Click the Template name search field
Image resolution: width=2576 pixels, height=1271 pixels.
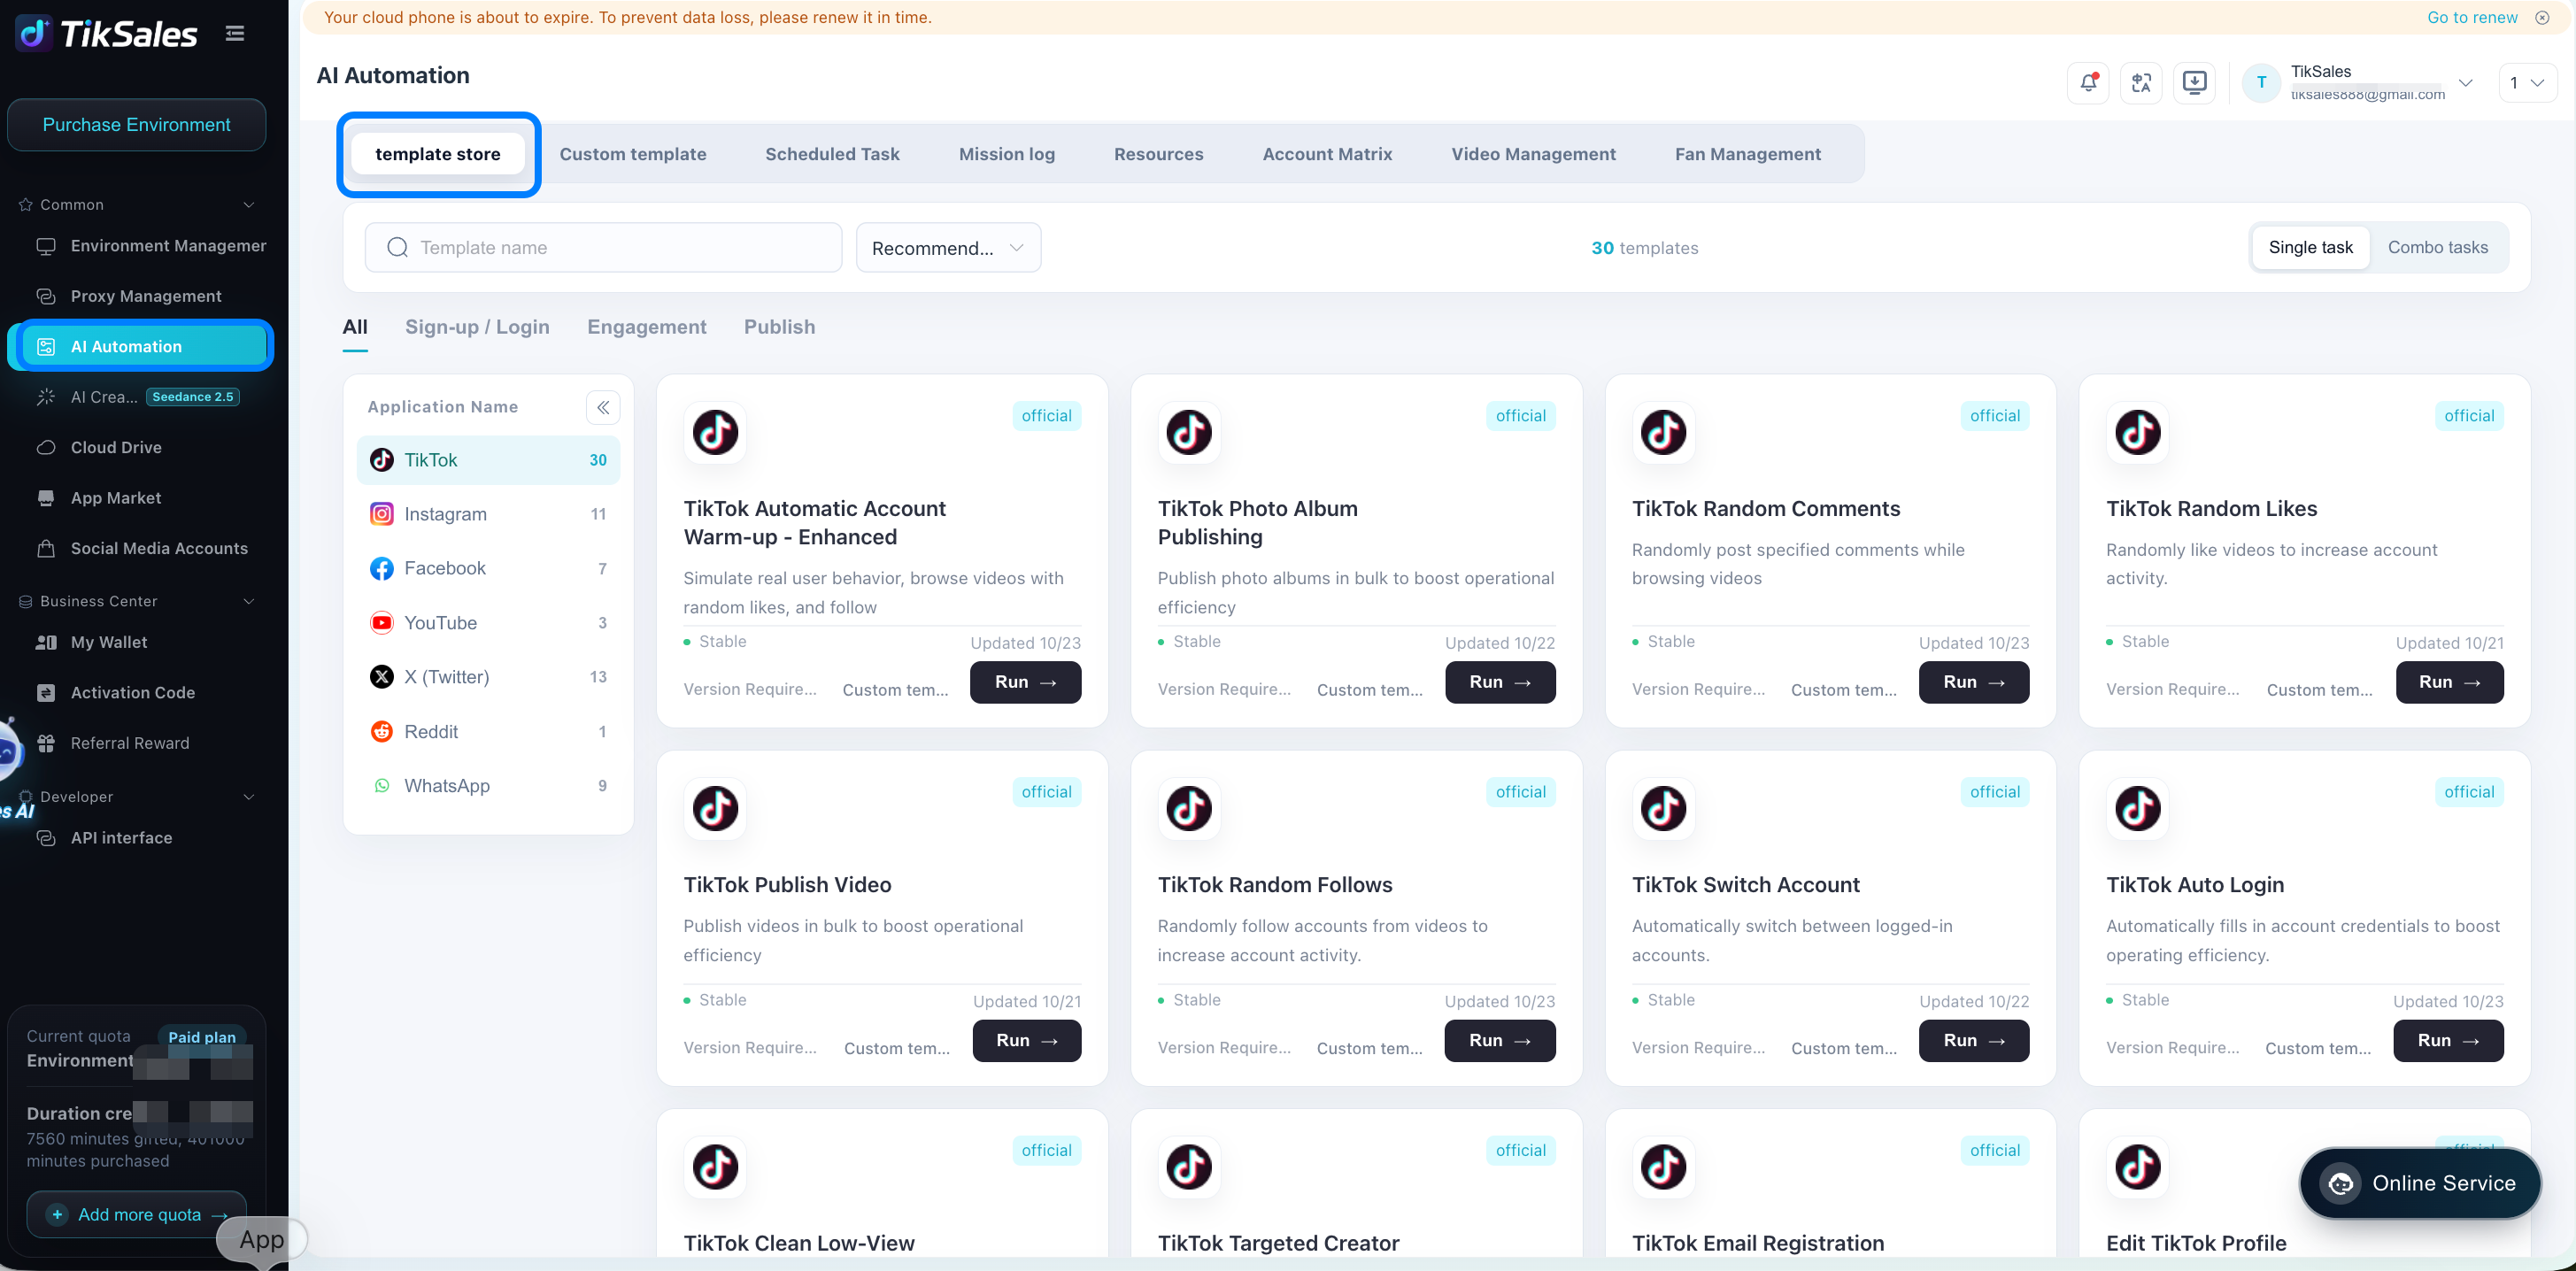click(x=603, y=247)
